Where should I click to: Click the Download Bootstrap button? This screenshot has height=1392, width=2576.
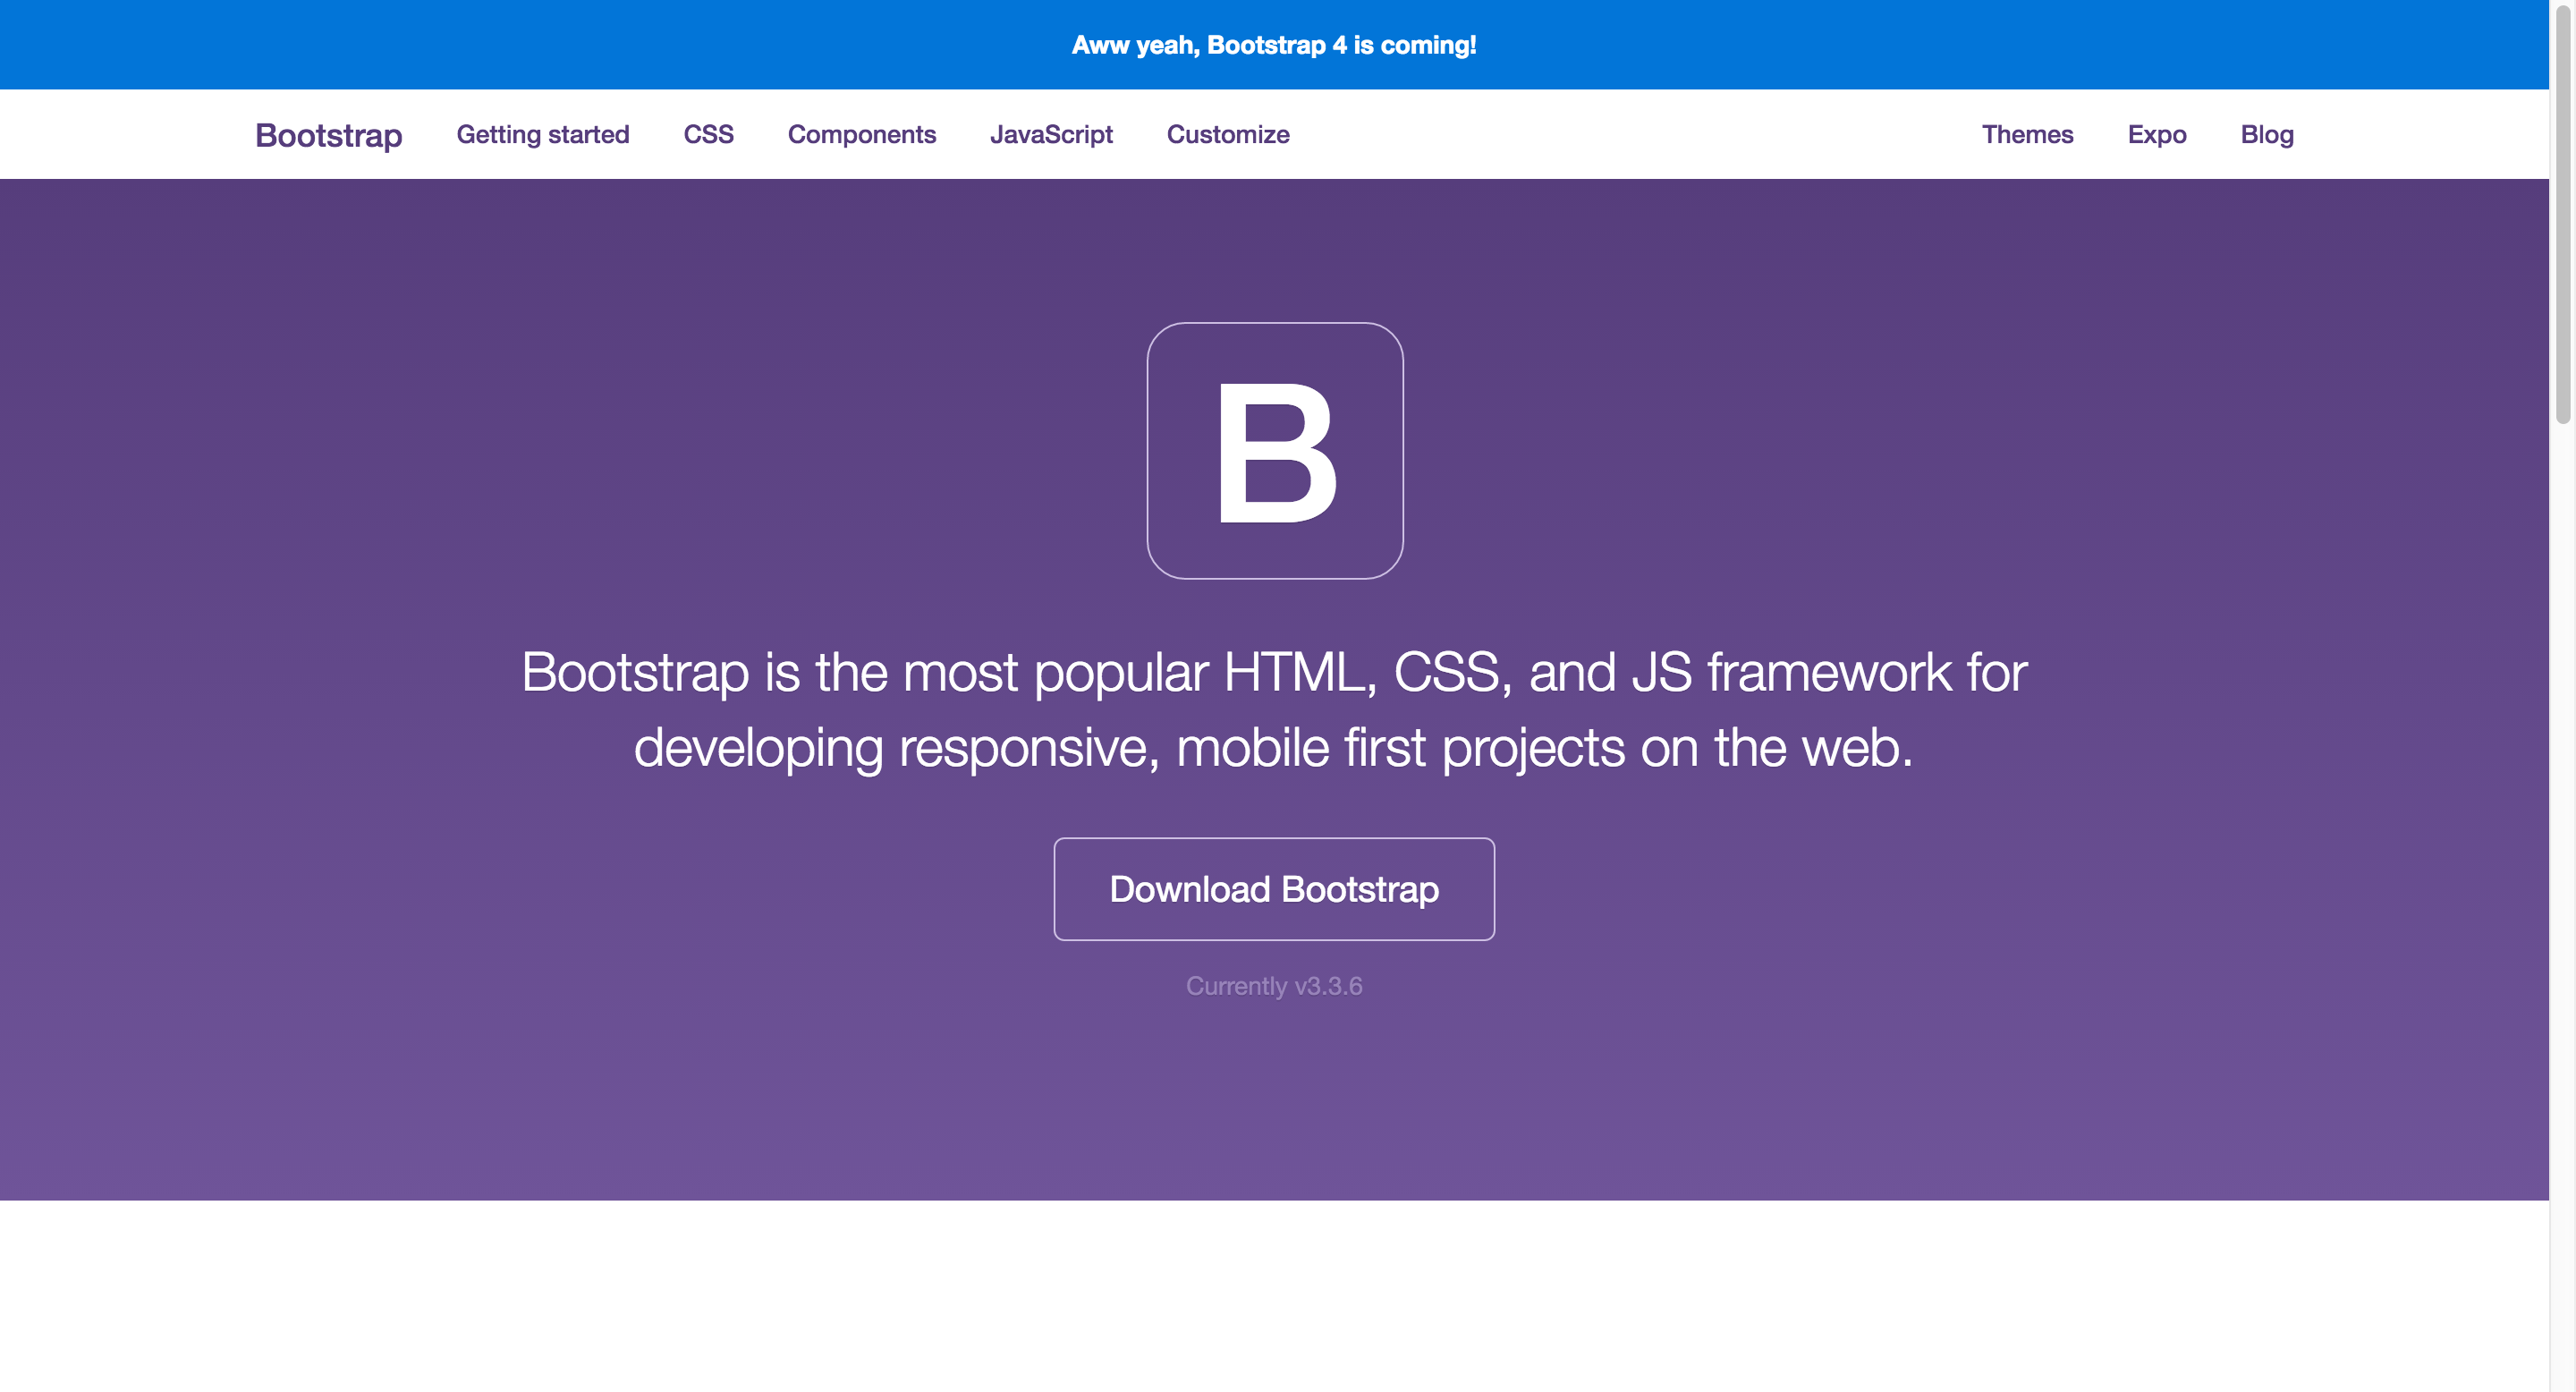tap(1274, 889)
